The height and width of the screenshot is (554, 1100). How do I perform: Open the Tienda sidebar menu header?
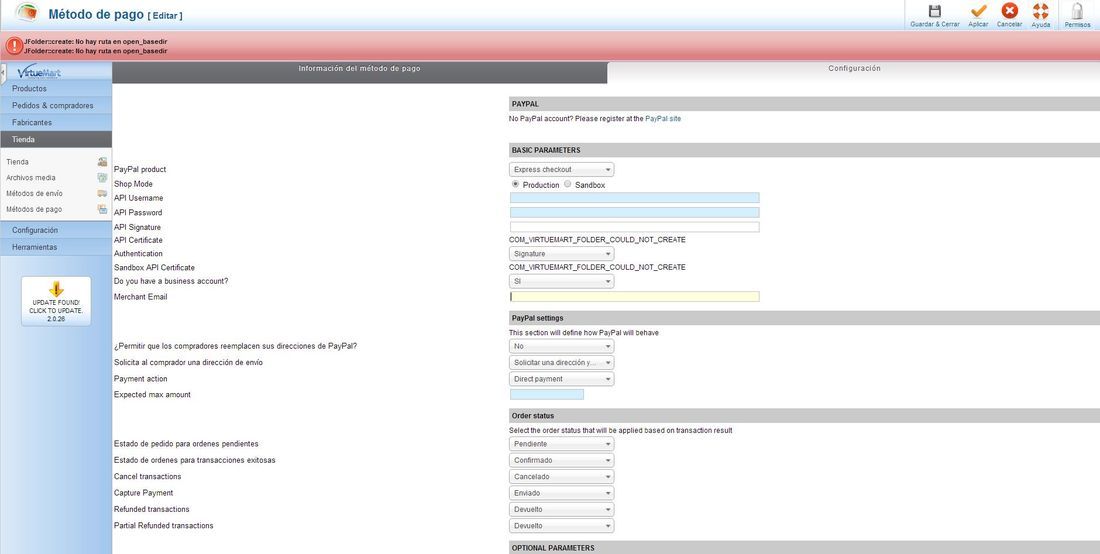(x=56, y=140)
